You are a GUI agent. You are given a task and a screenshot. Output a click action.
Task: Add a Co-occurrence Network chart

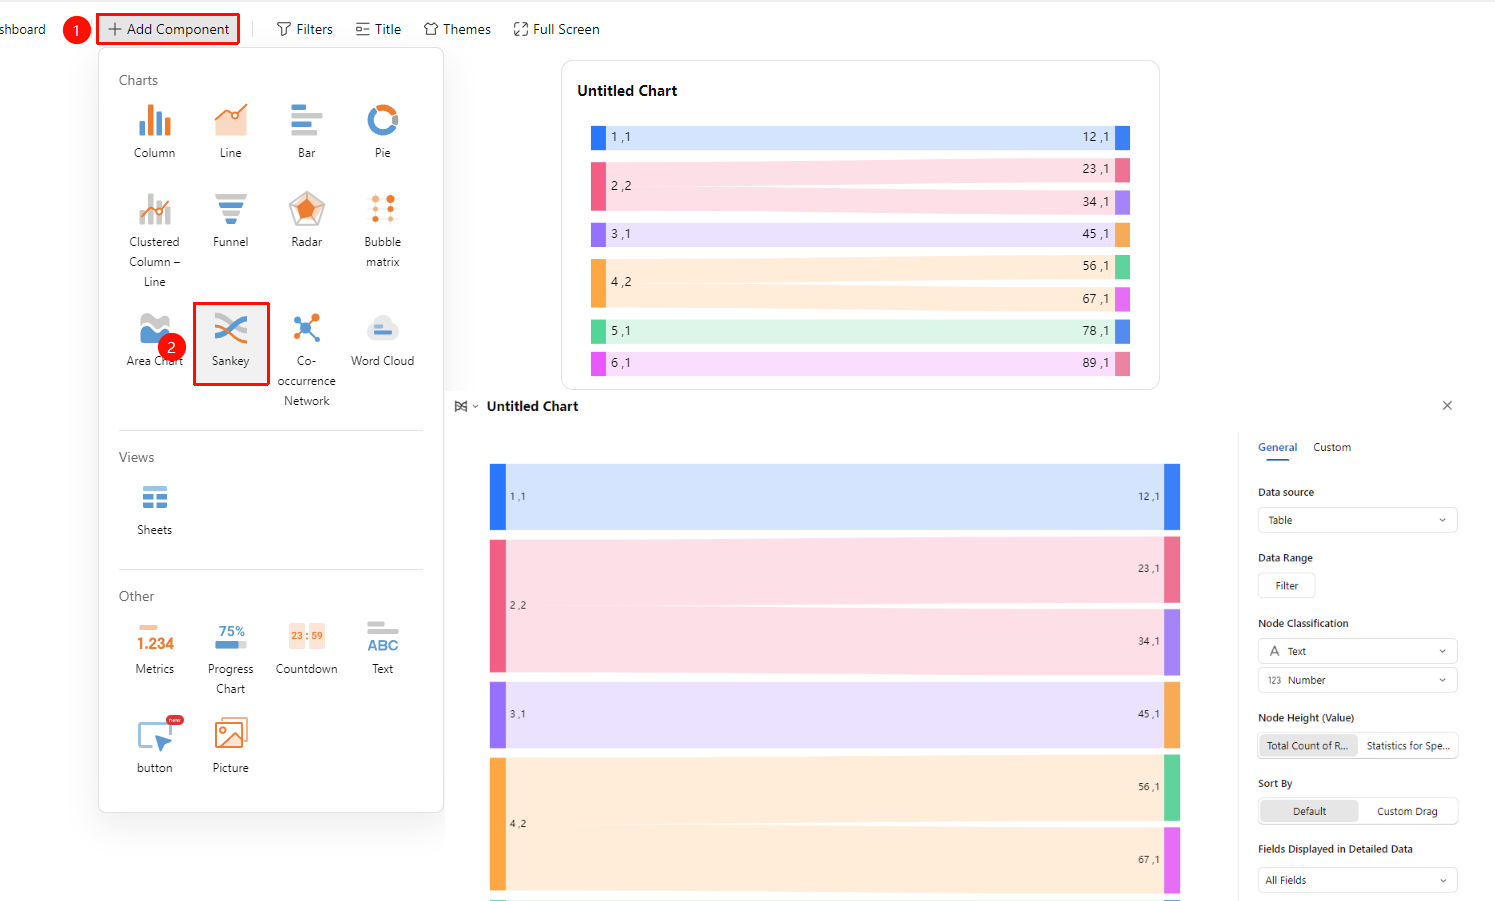coord(307,358)
